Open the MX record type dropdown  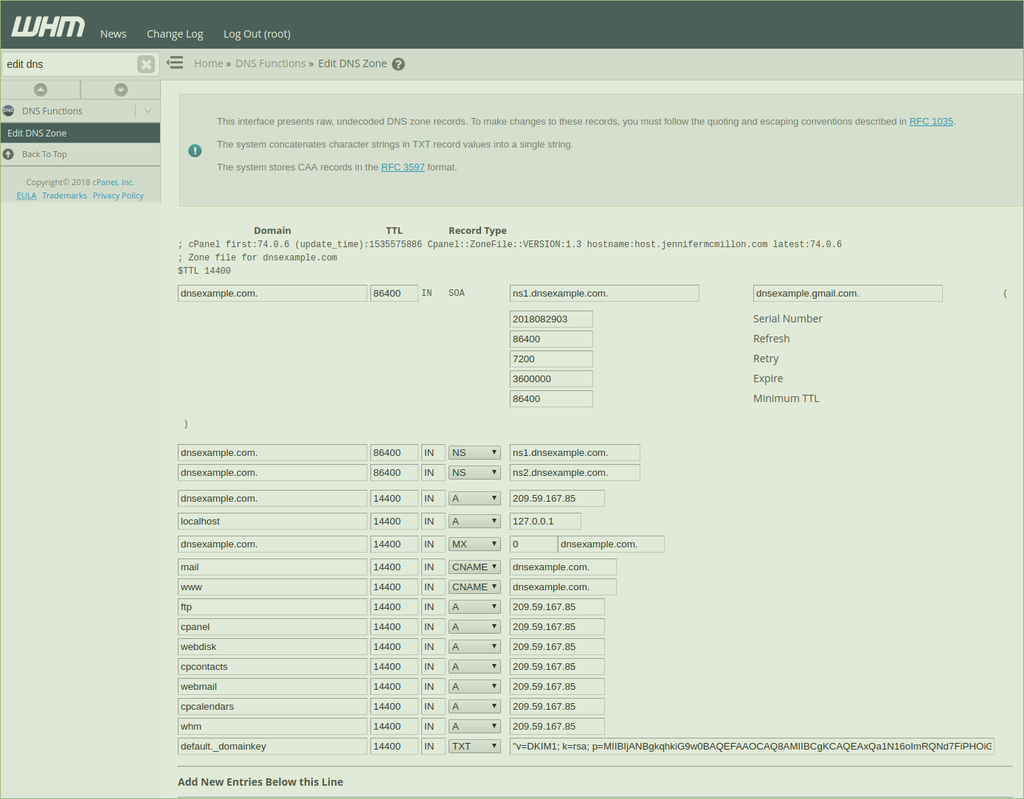(474, 543)
